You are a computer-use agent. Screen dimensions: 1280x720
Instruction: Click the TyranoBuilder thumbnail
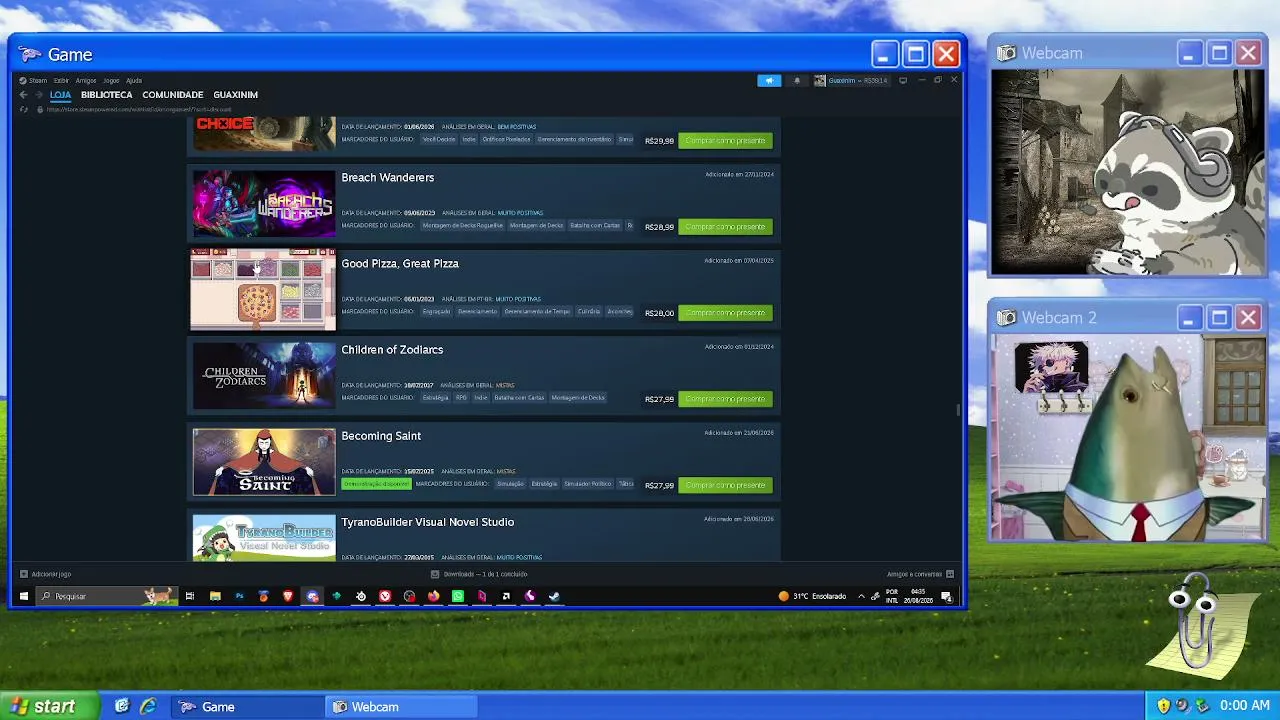pos(264,538)
